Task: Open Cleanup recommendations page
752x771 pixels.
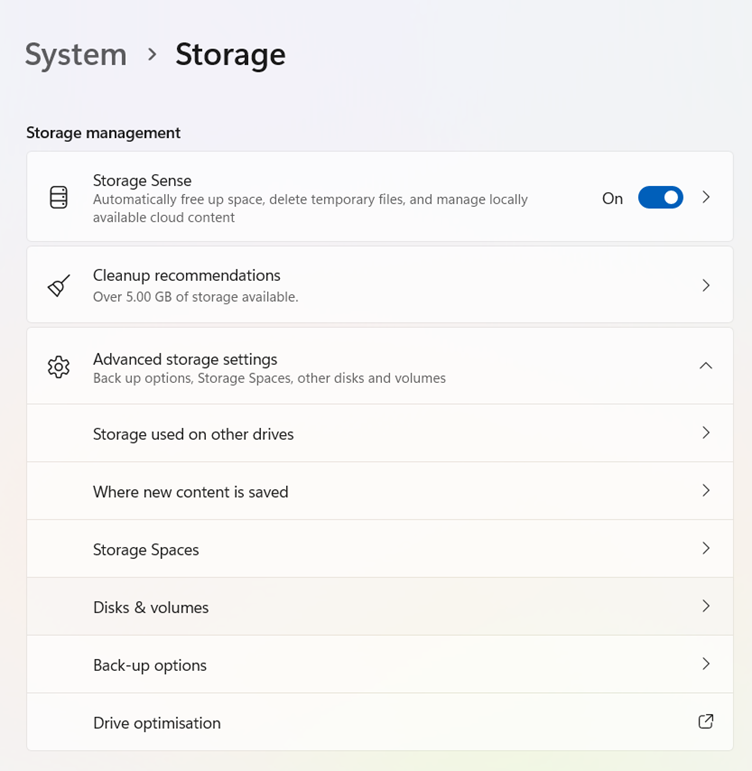Action: pos(380,285)
